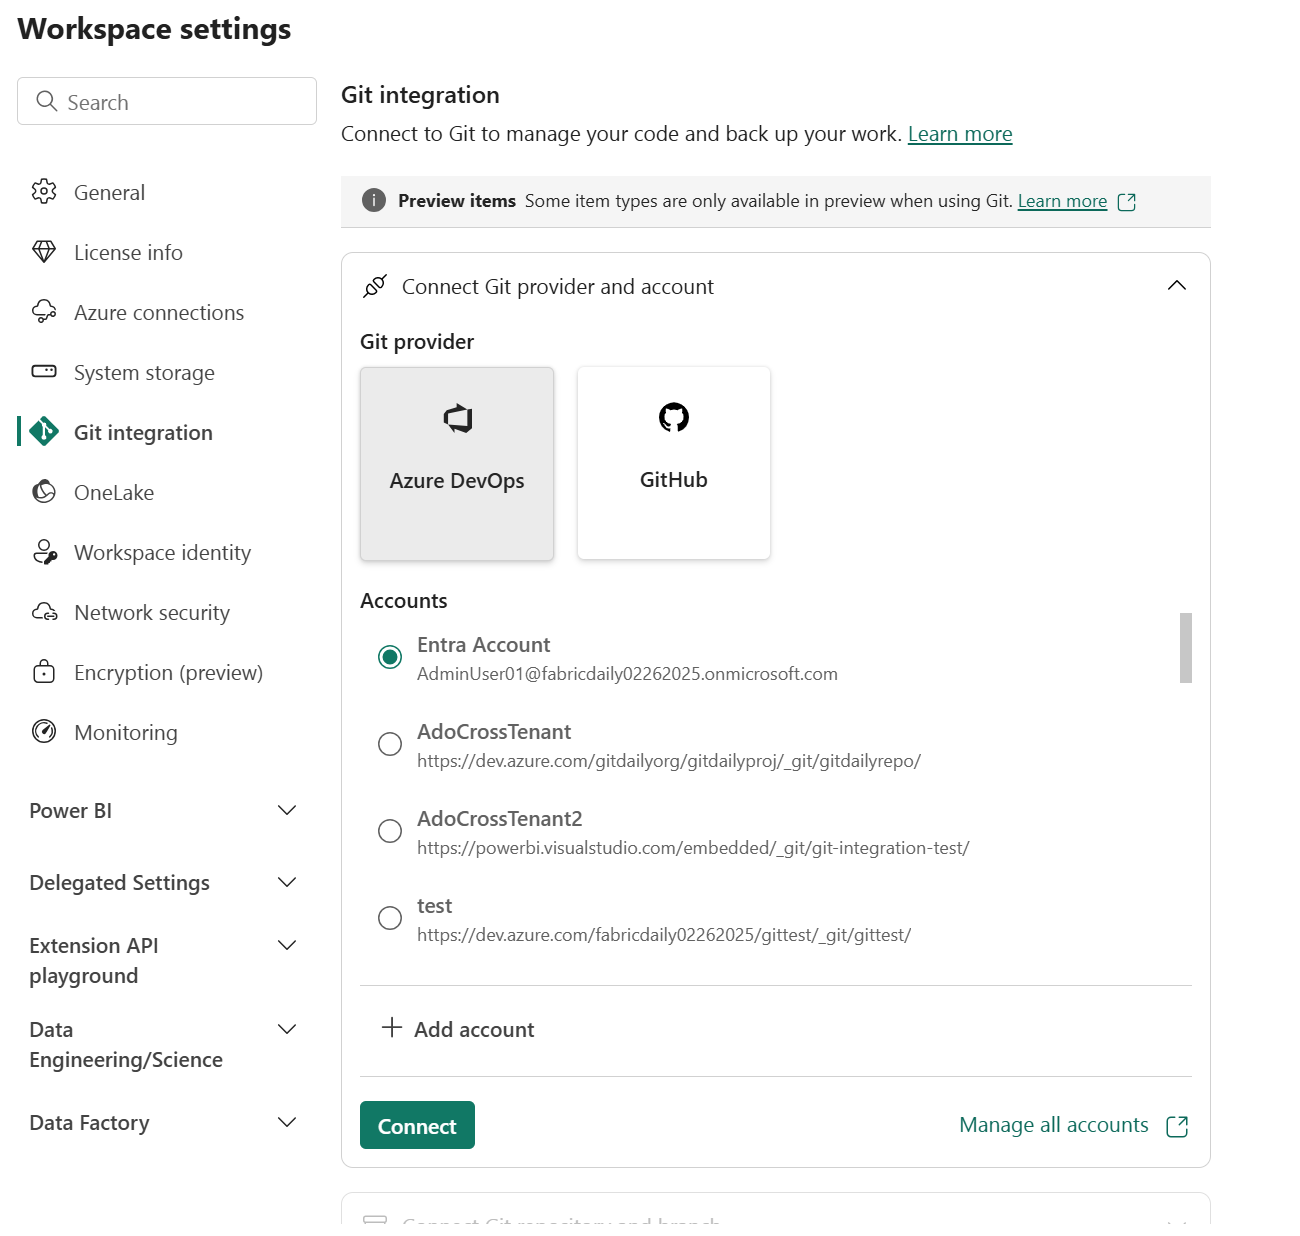The image size is (1300, 1236).
Task: Click the Power BI section label
Action: point(71,811)
